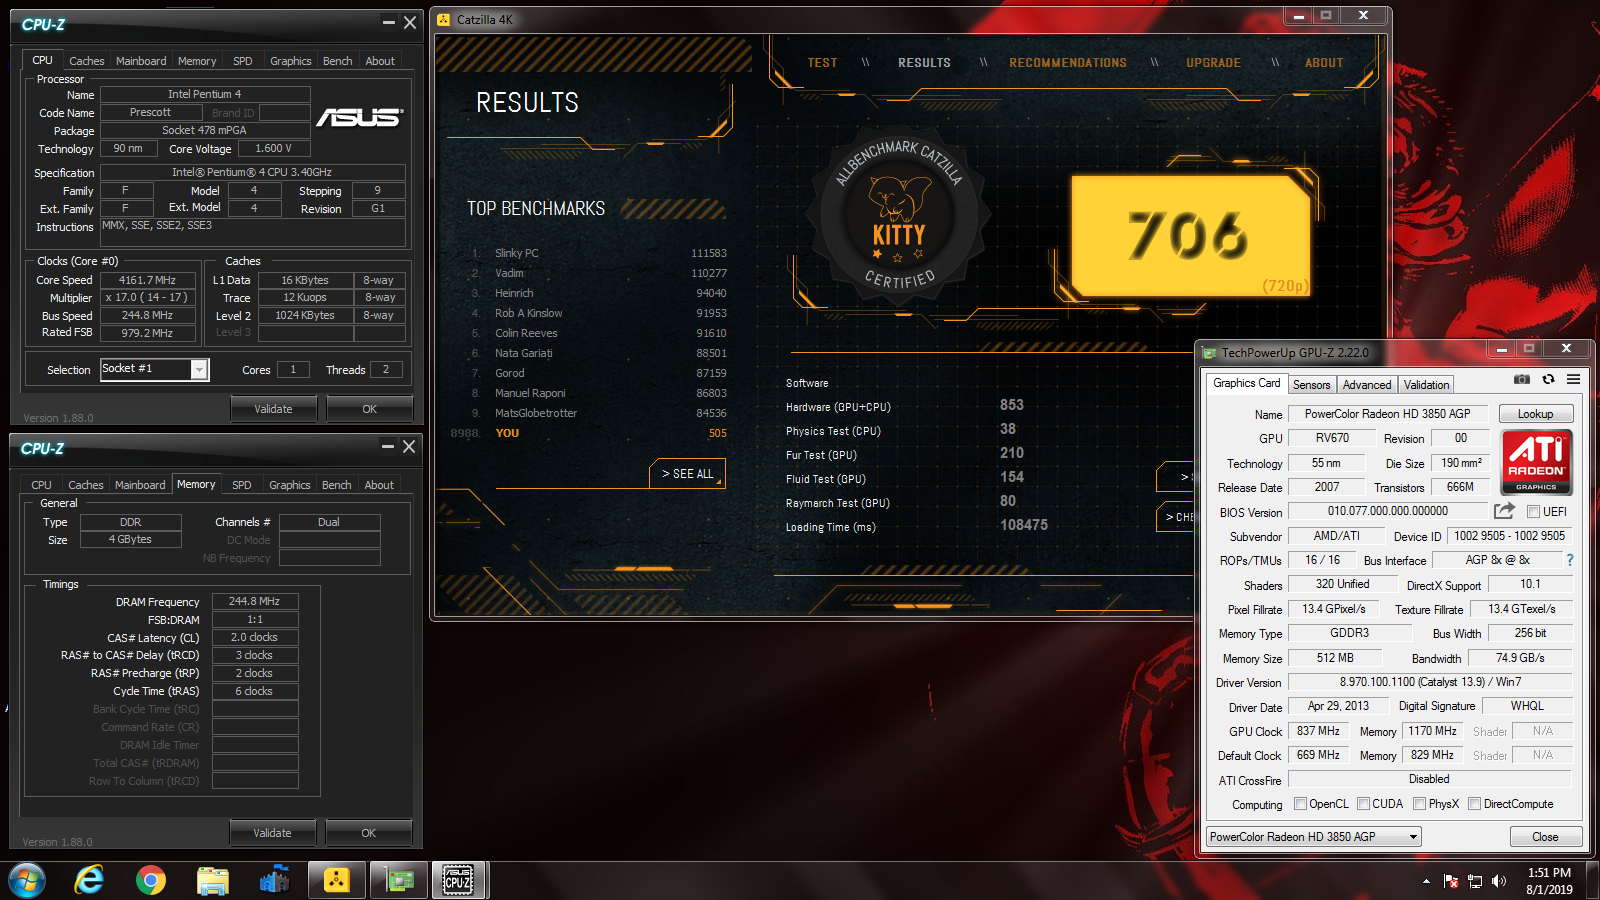The width and height of the screenshot is (1600, 900).
Task: Click Lookup button in GPU-Z
Action: click(x=1535, y=414)
